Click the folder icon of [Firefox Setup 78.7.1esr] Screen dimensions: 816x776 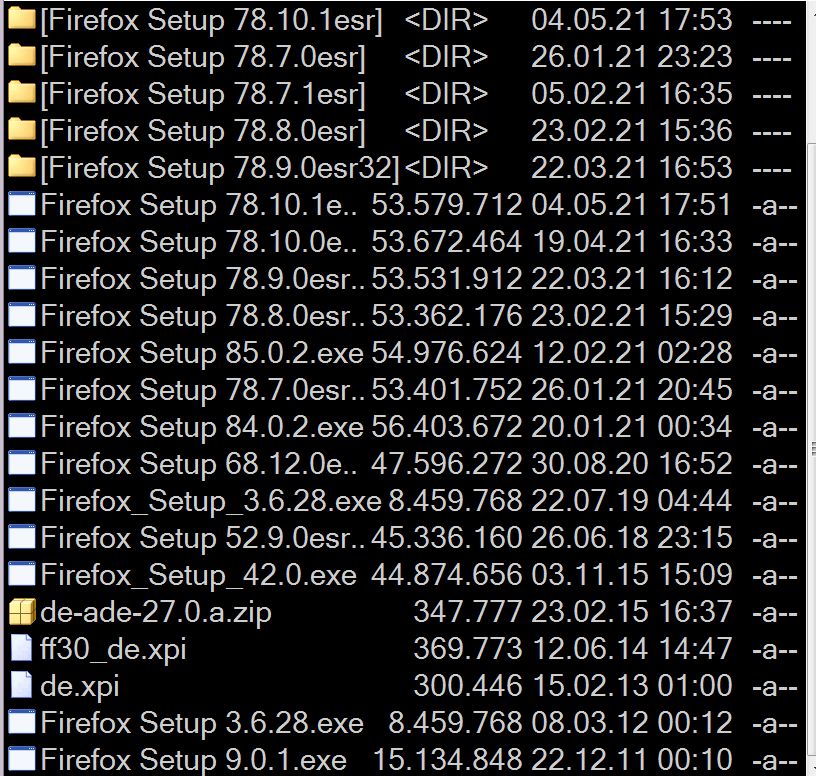(22, 93)
